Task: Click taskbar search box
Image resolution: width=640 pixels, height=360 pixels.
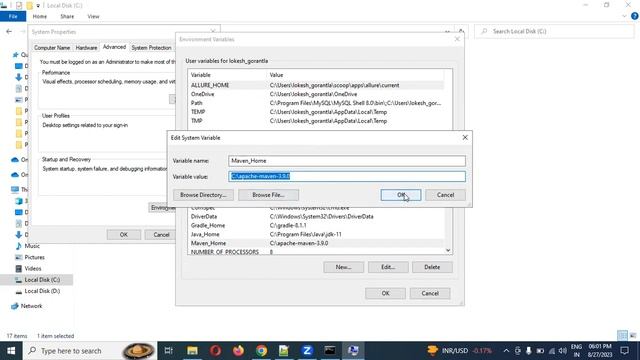Action: click(90, 351)
